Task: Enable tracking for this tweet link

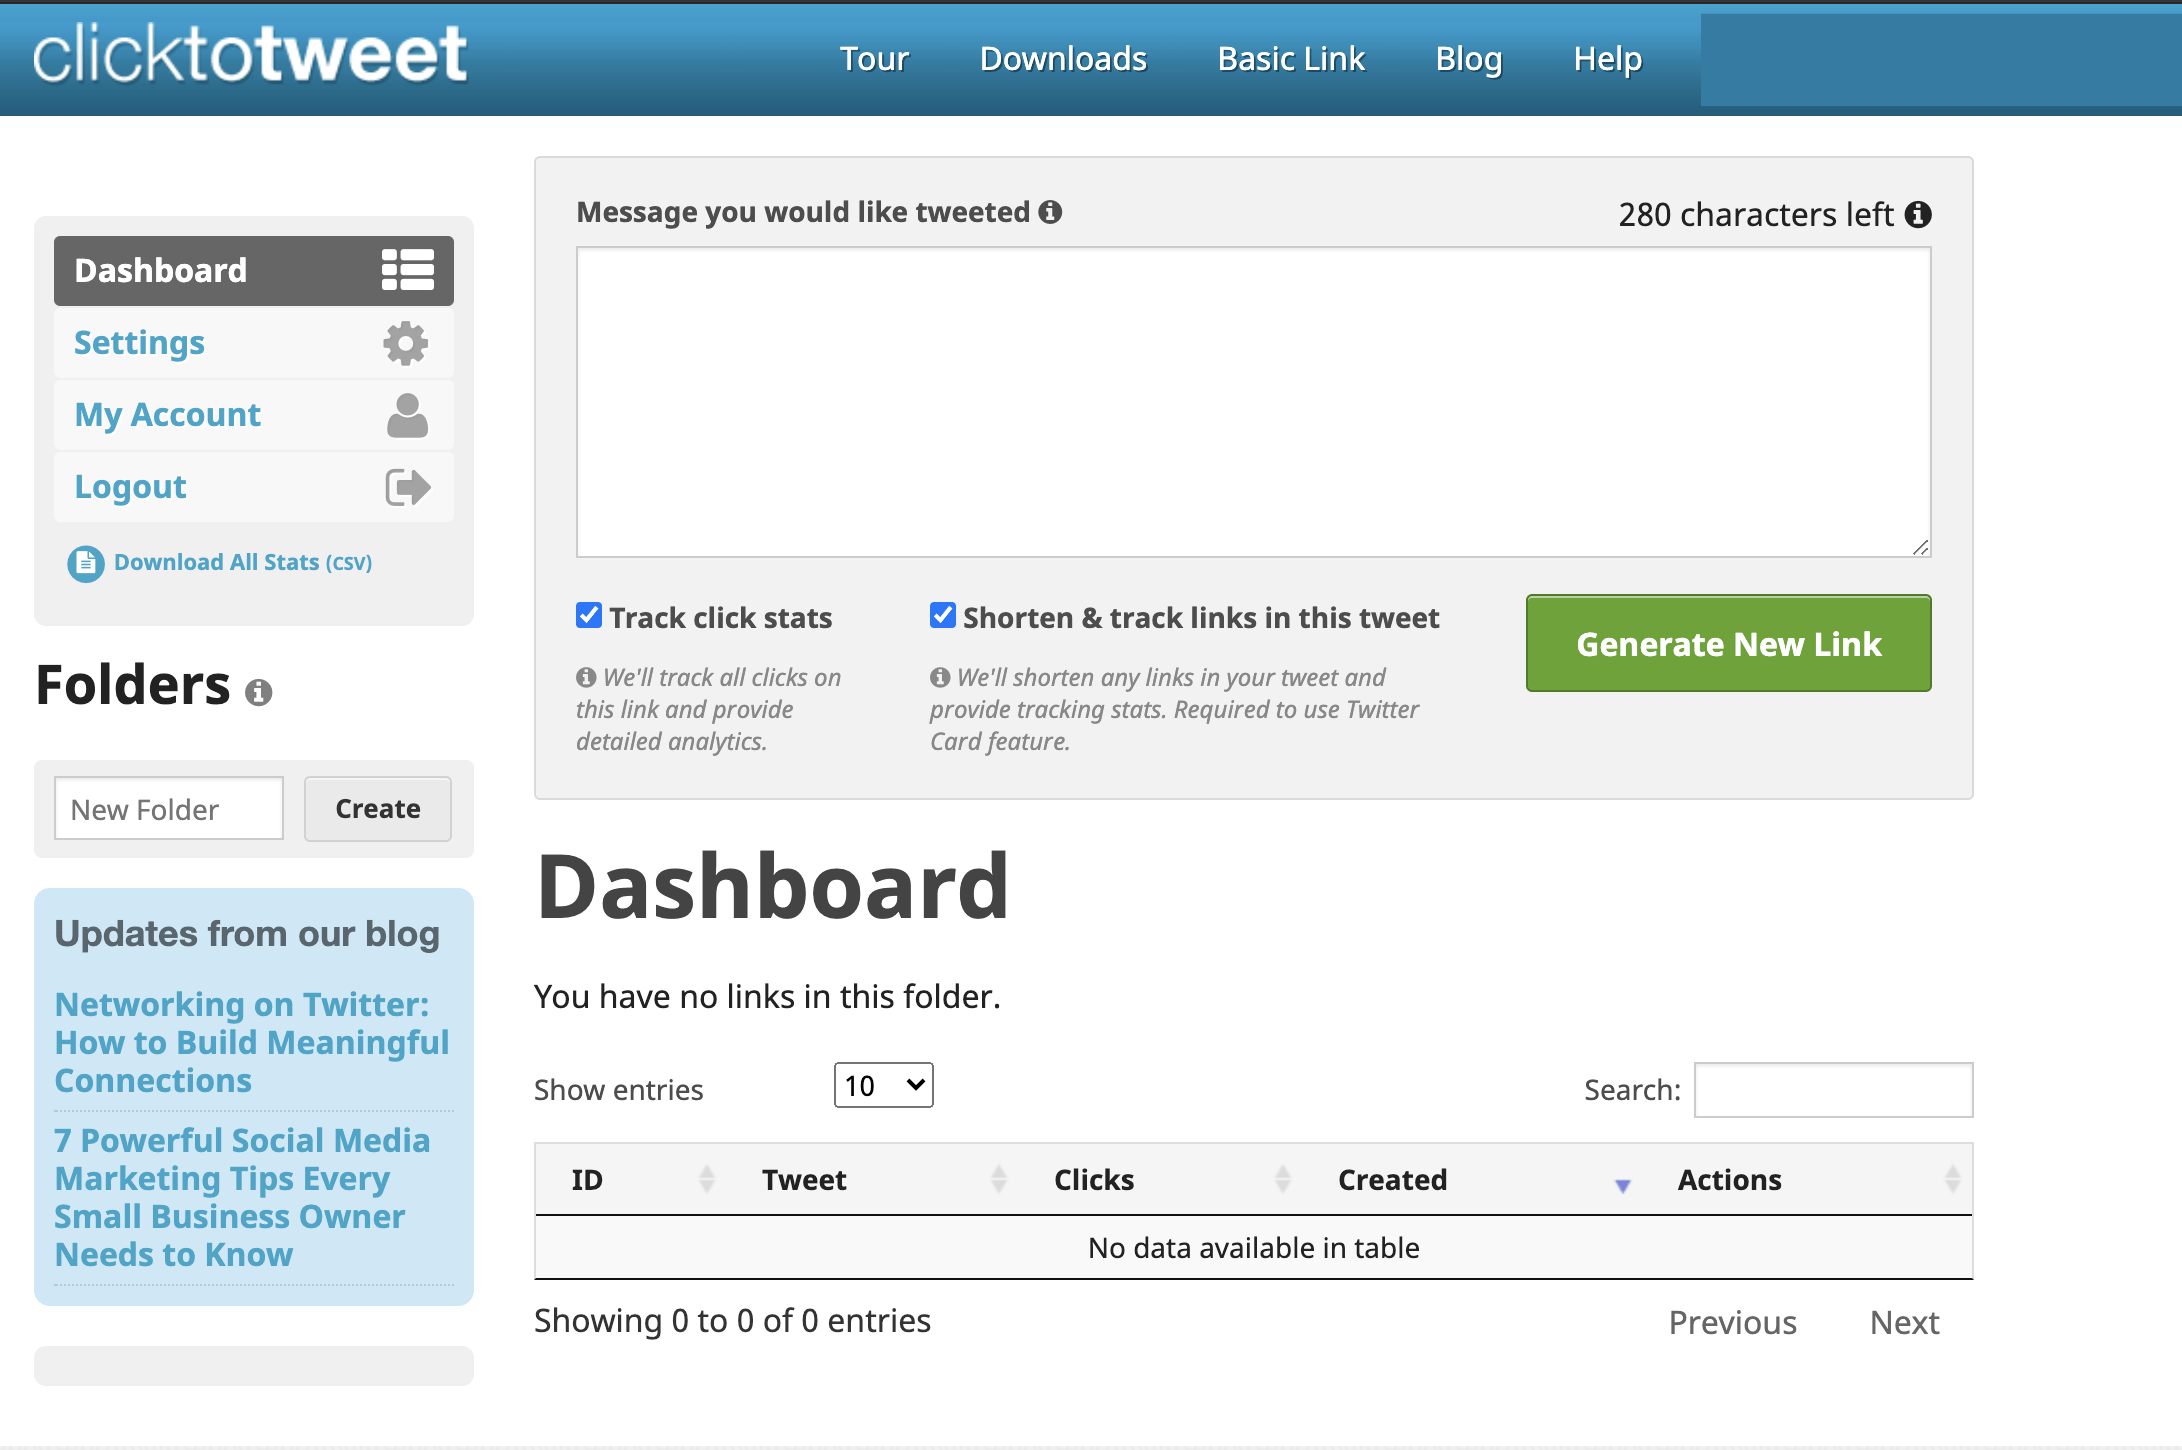Action: click(590, 617)
